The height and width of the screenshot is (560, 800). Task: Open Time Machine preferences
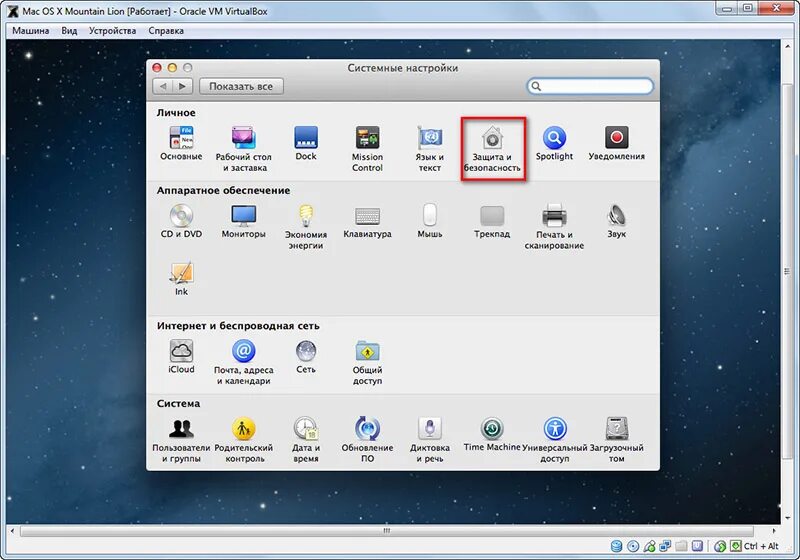tap(492, 435)
